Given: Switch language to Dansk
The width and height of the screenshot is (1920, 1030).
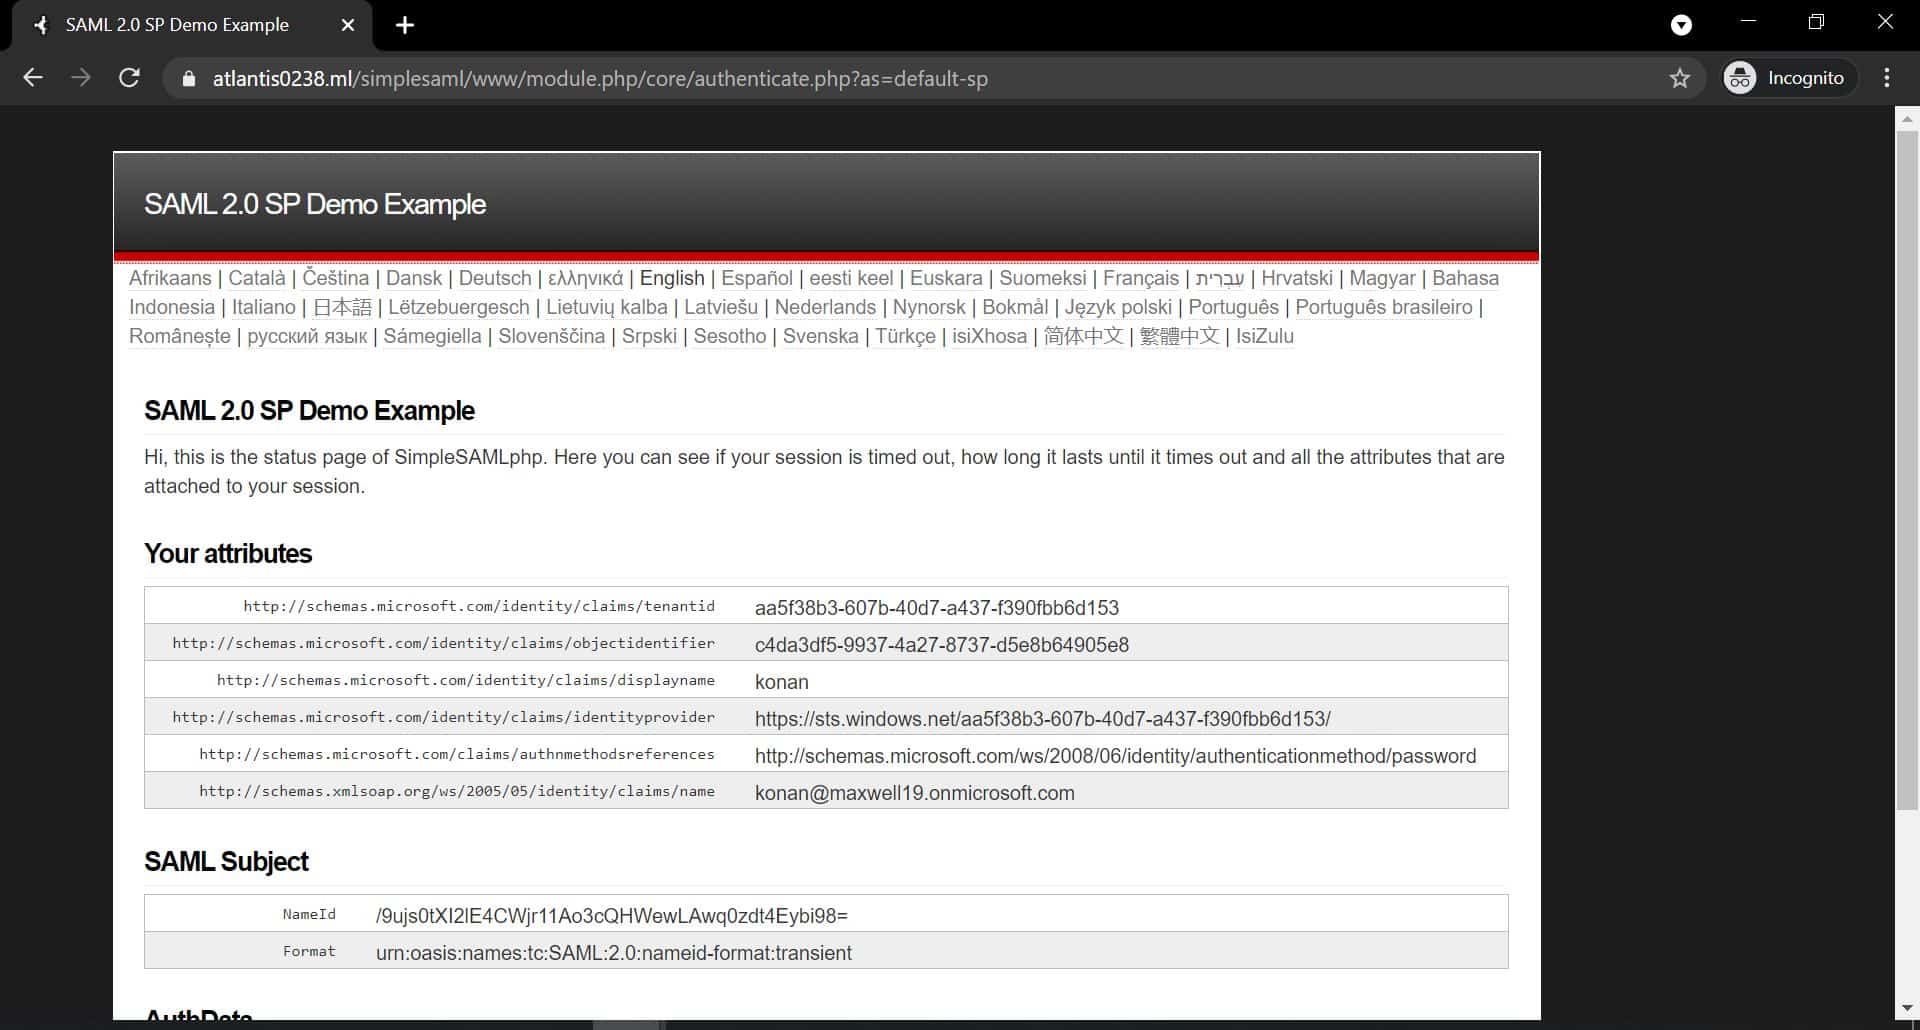Looking at the screenshot, I should (x=414, y=278).
